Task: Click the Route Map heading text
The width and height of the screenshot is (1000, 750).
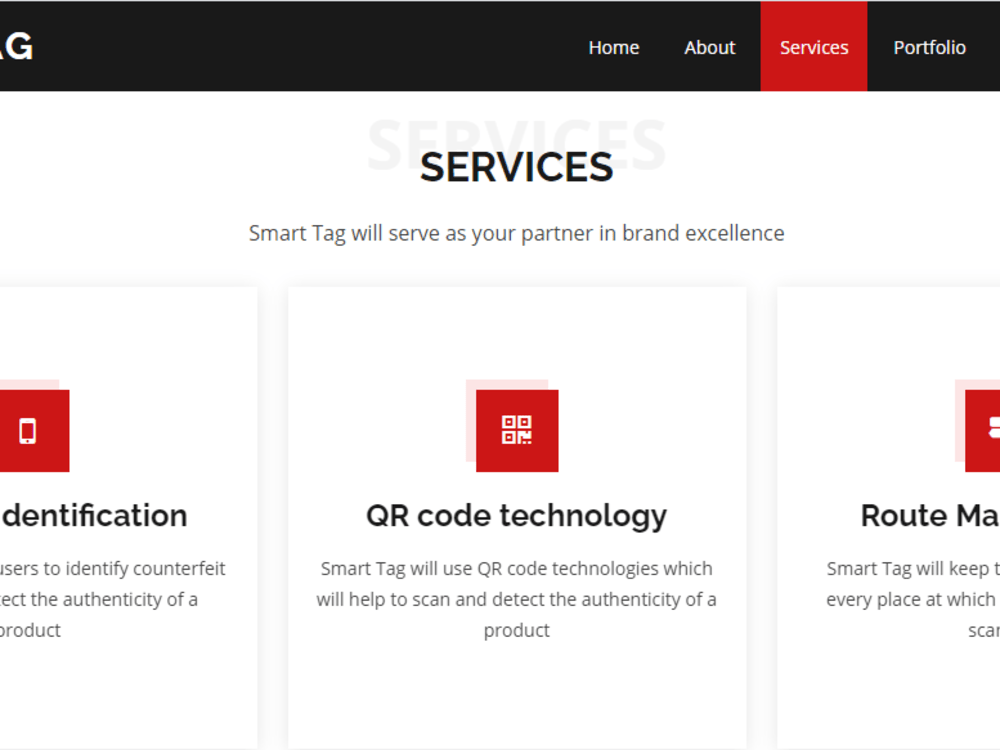Action: (x=930, y=515)
